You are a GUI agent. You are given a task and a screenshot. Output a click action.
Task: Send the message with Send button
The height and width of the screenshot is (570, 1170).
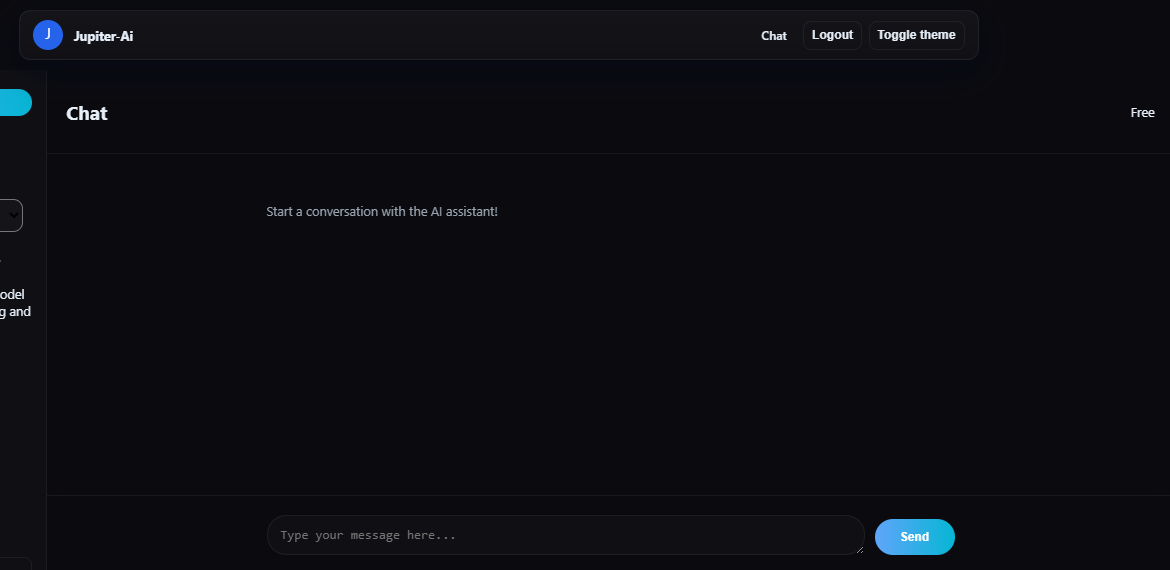(914, 537)
